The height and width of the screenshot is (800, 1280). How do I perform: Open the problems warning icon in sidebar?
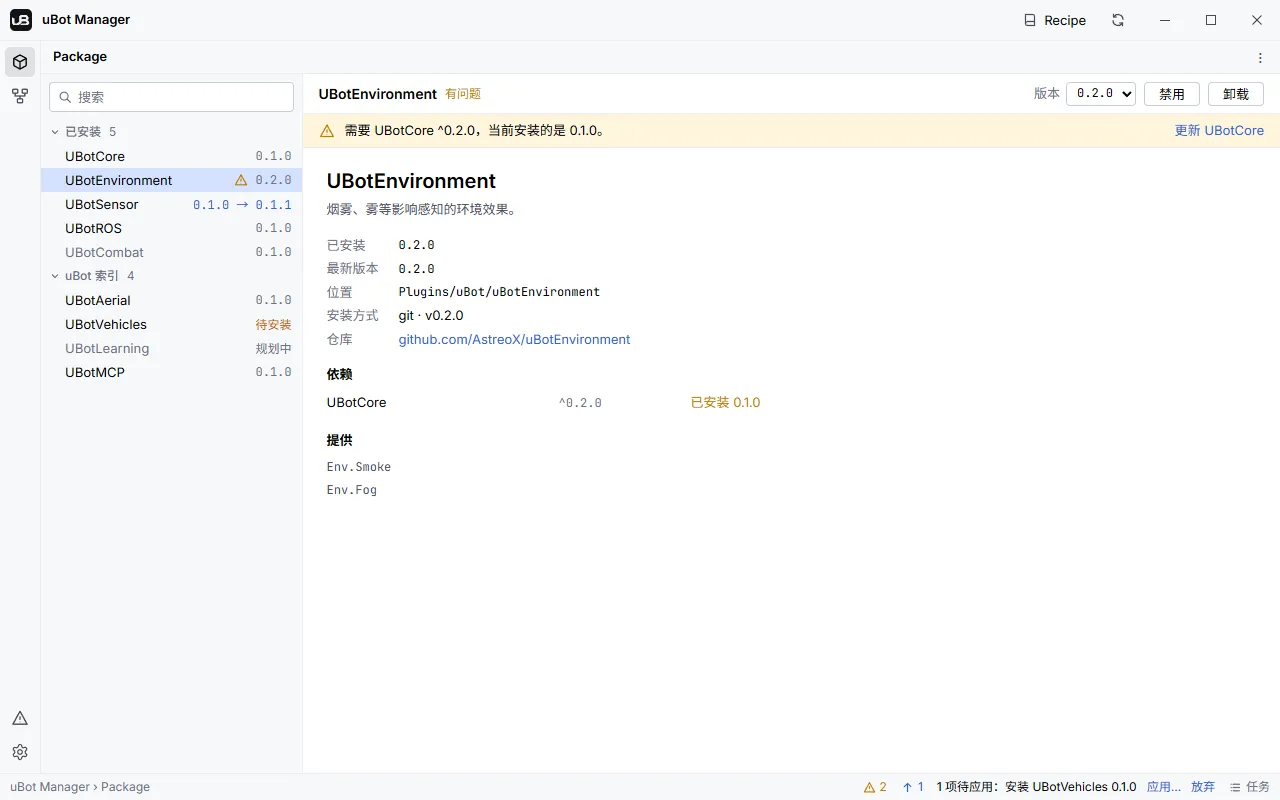pos(20,718)
